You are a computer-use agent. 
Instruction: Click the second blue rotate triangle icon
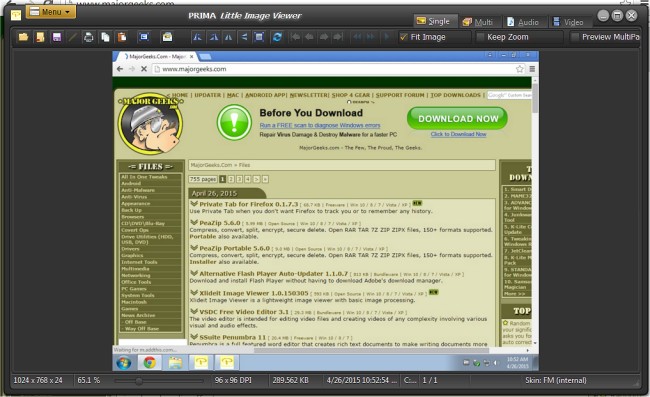coord(213,37)
